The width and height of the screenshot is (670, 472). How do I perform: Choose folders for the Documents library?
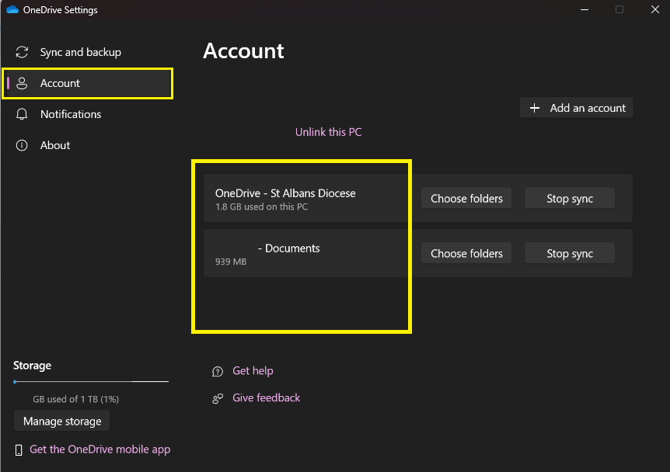click(x=466, y=254)
